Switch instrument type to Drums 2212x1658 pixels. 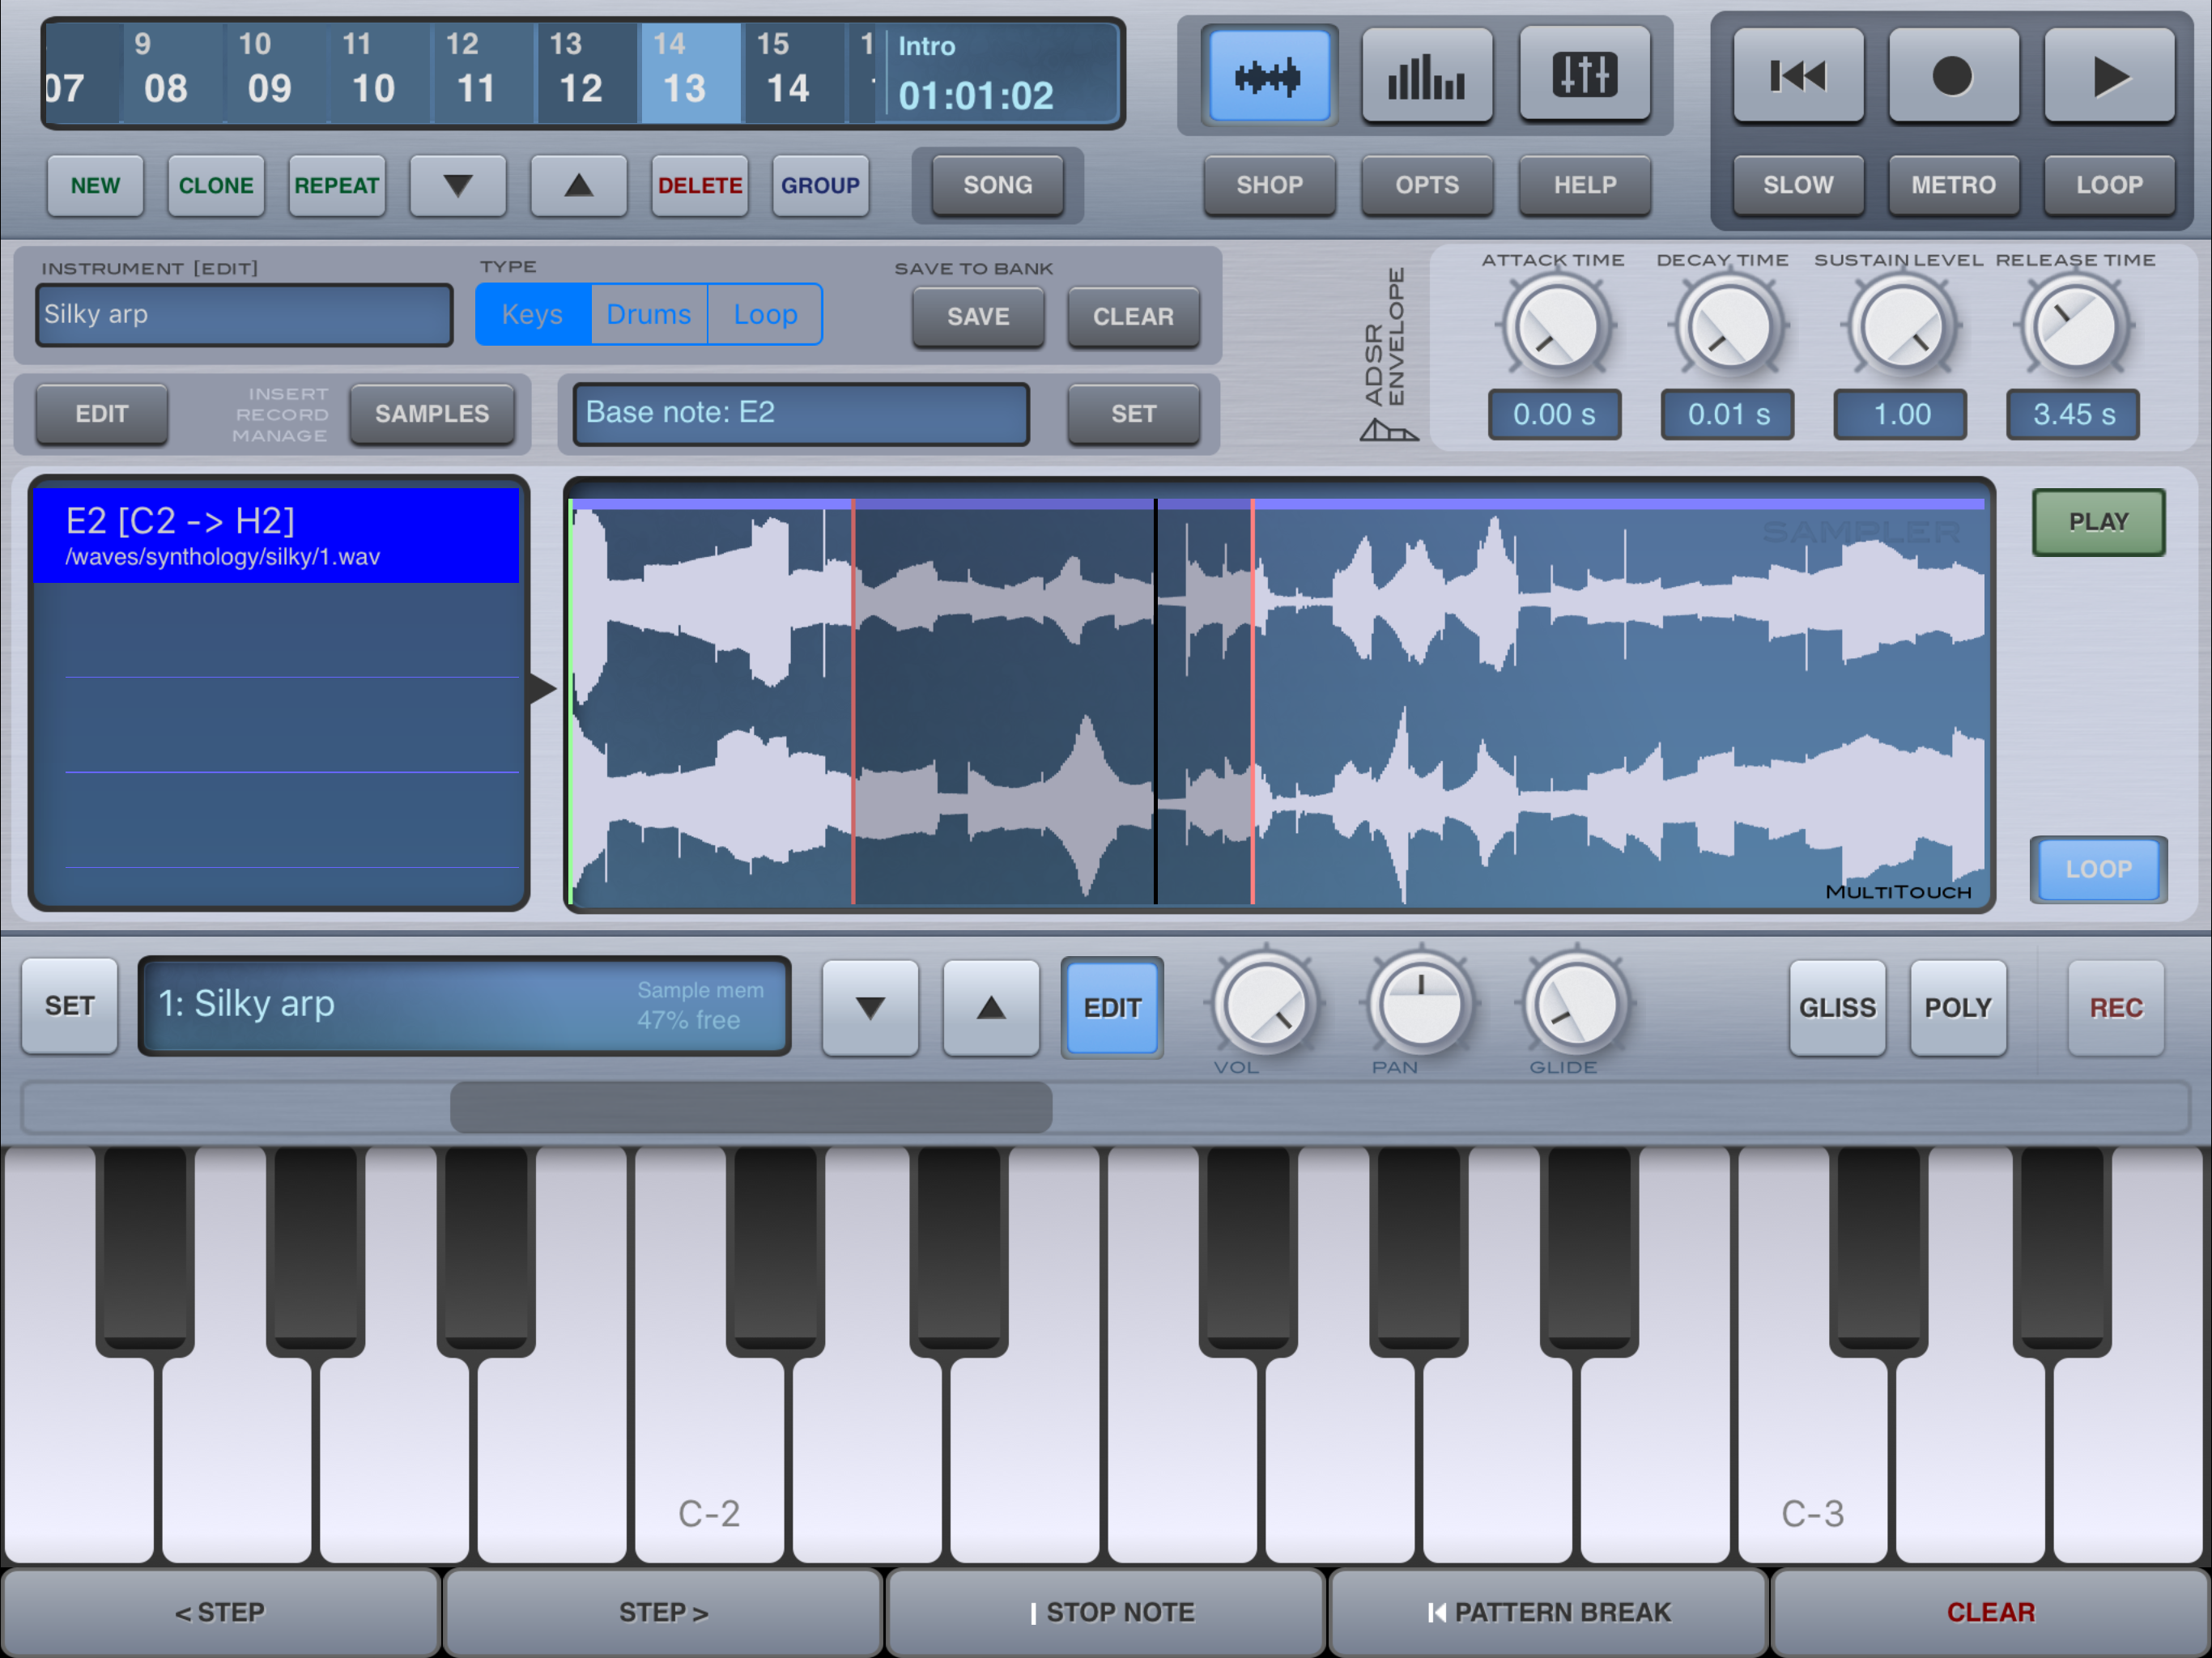pos(648,315)
